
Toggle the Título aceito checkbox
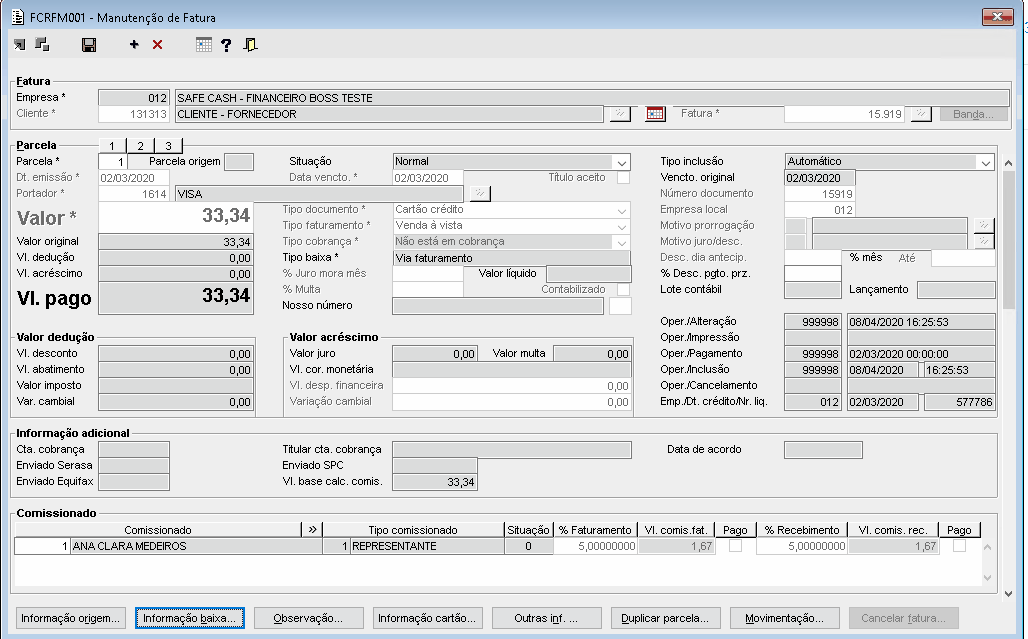[x=623, y=178]
